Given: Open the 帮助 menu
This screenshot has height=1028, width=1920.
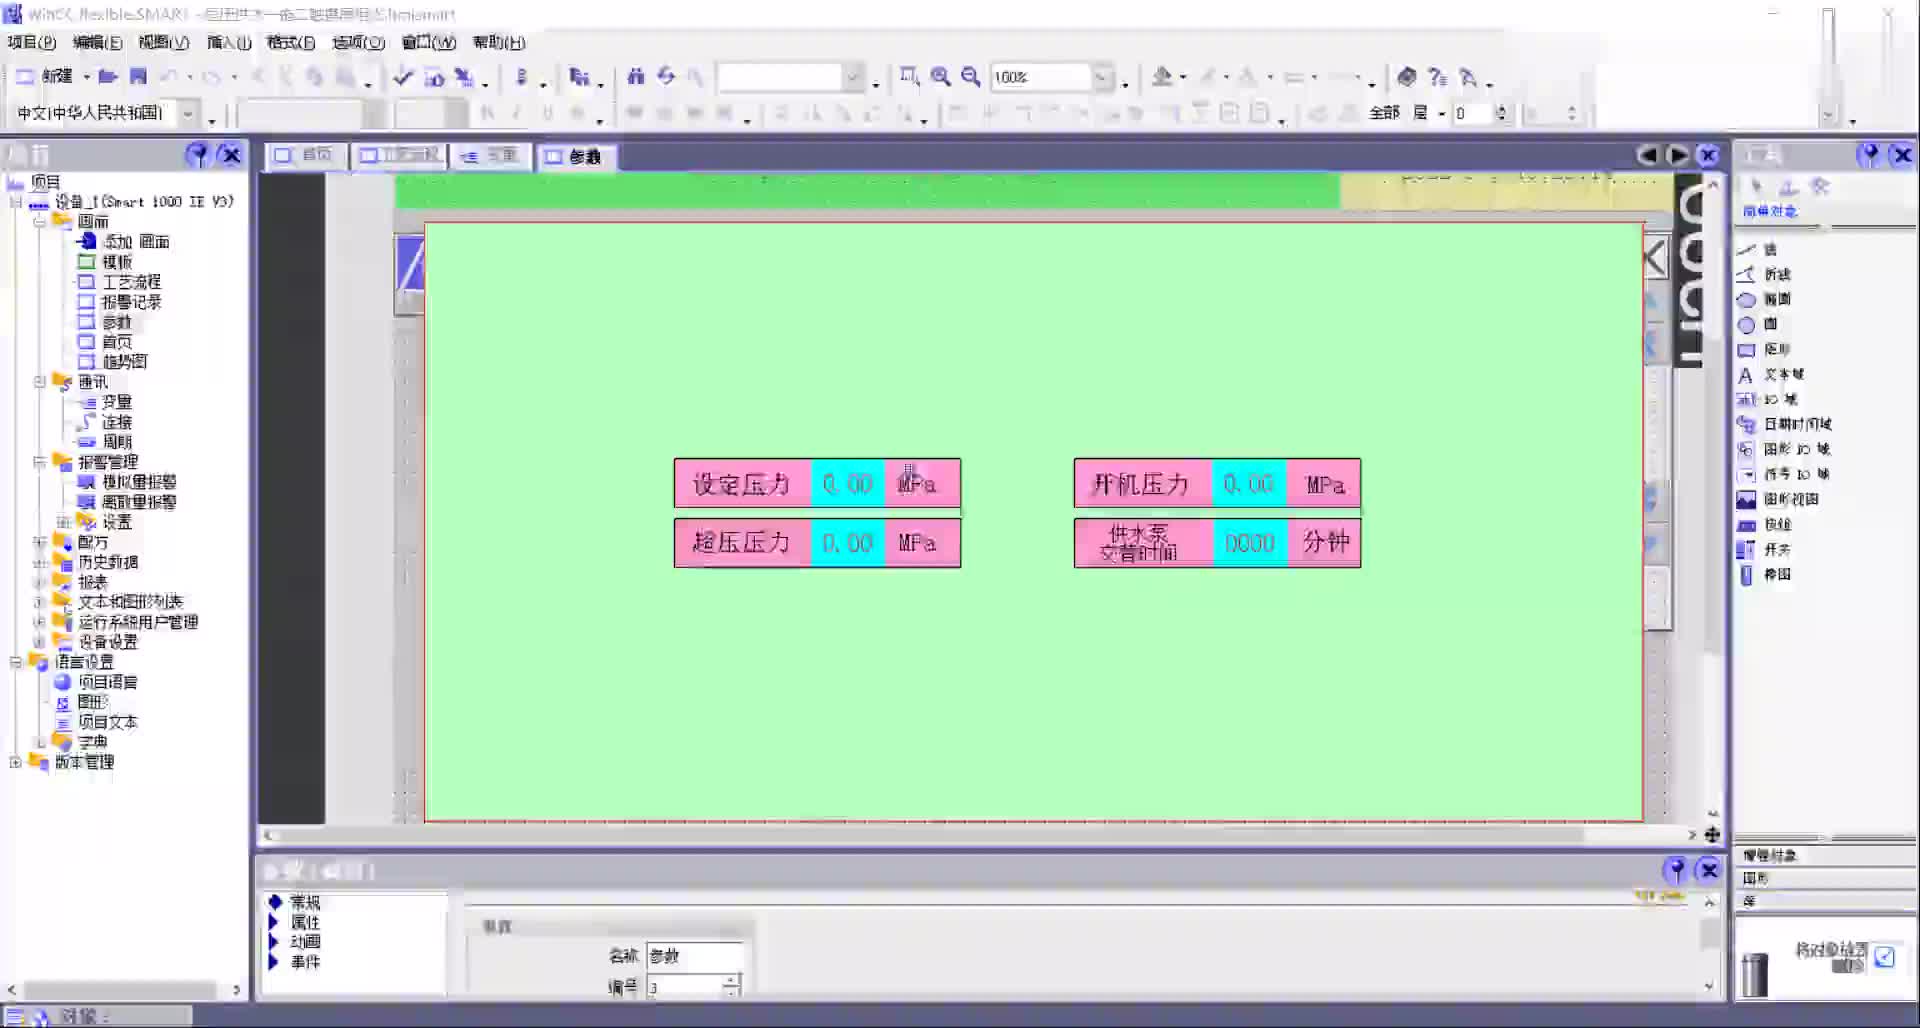Looking at the screenshot, I should coord(498,42).
